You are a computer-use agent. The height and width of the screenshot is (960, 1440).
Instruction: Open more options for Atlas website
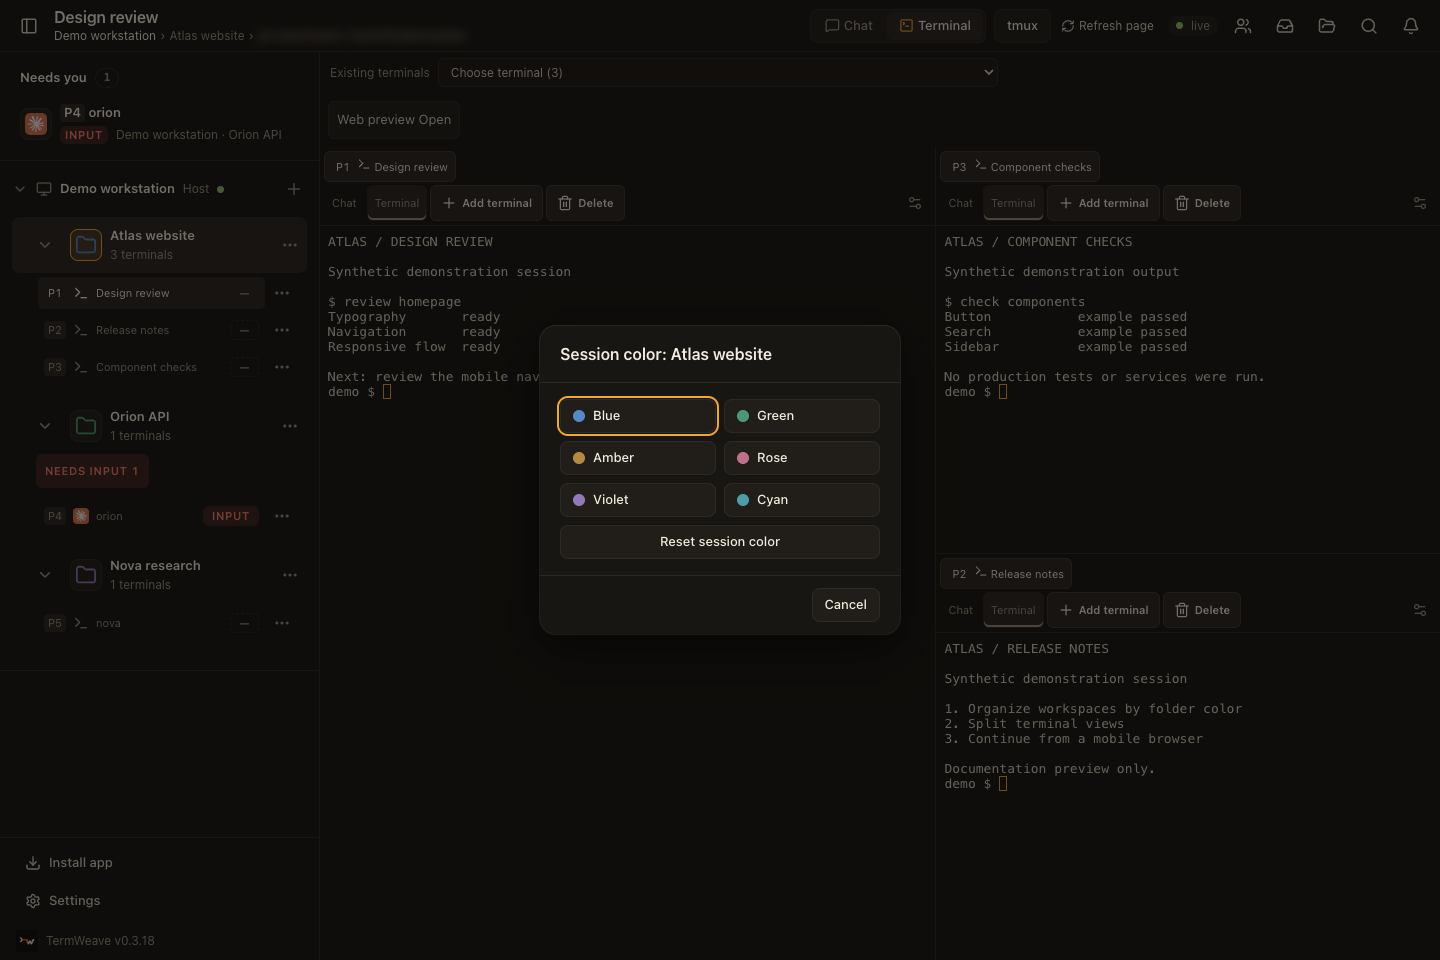point(290,245)
